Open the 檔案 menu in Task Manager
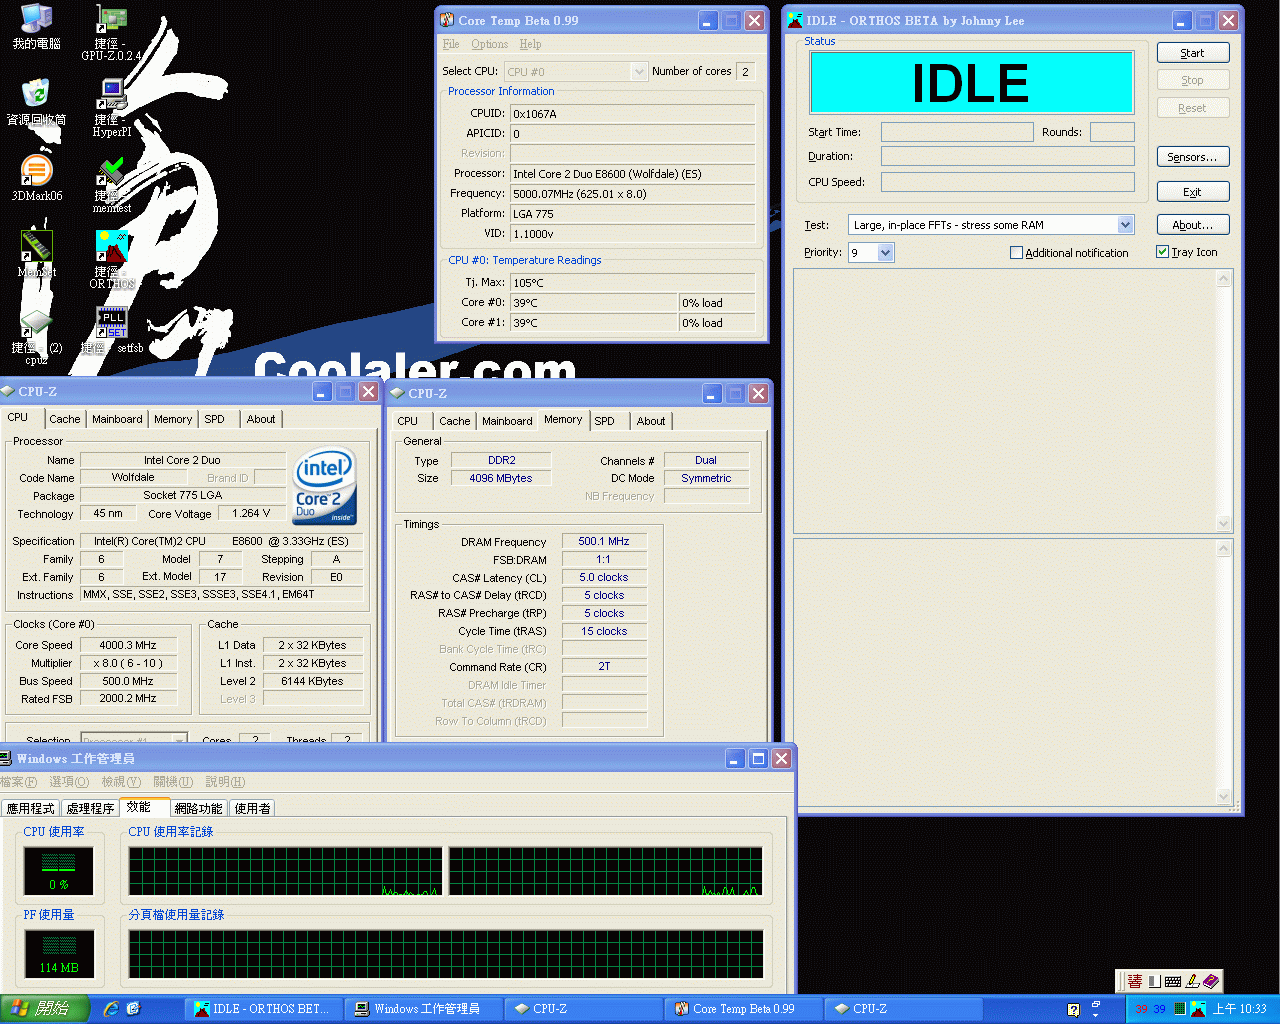The height and width of the screenshot is (1024, 1280). (18, 782)
